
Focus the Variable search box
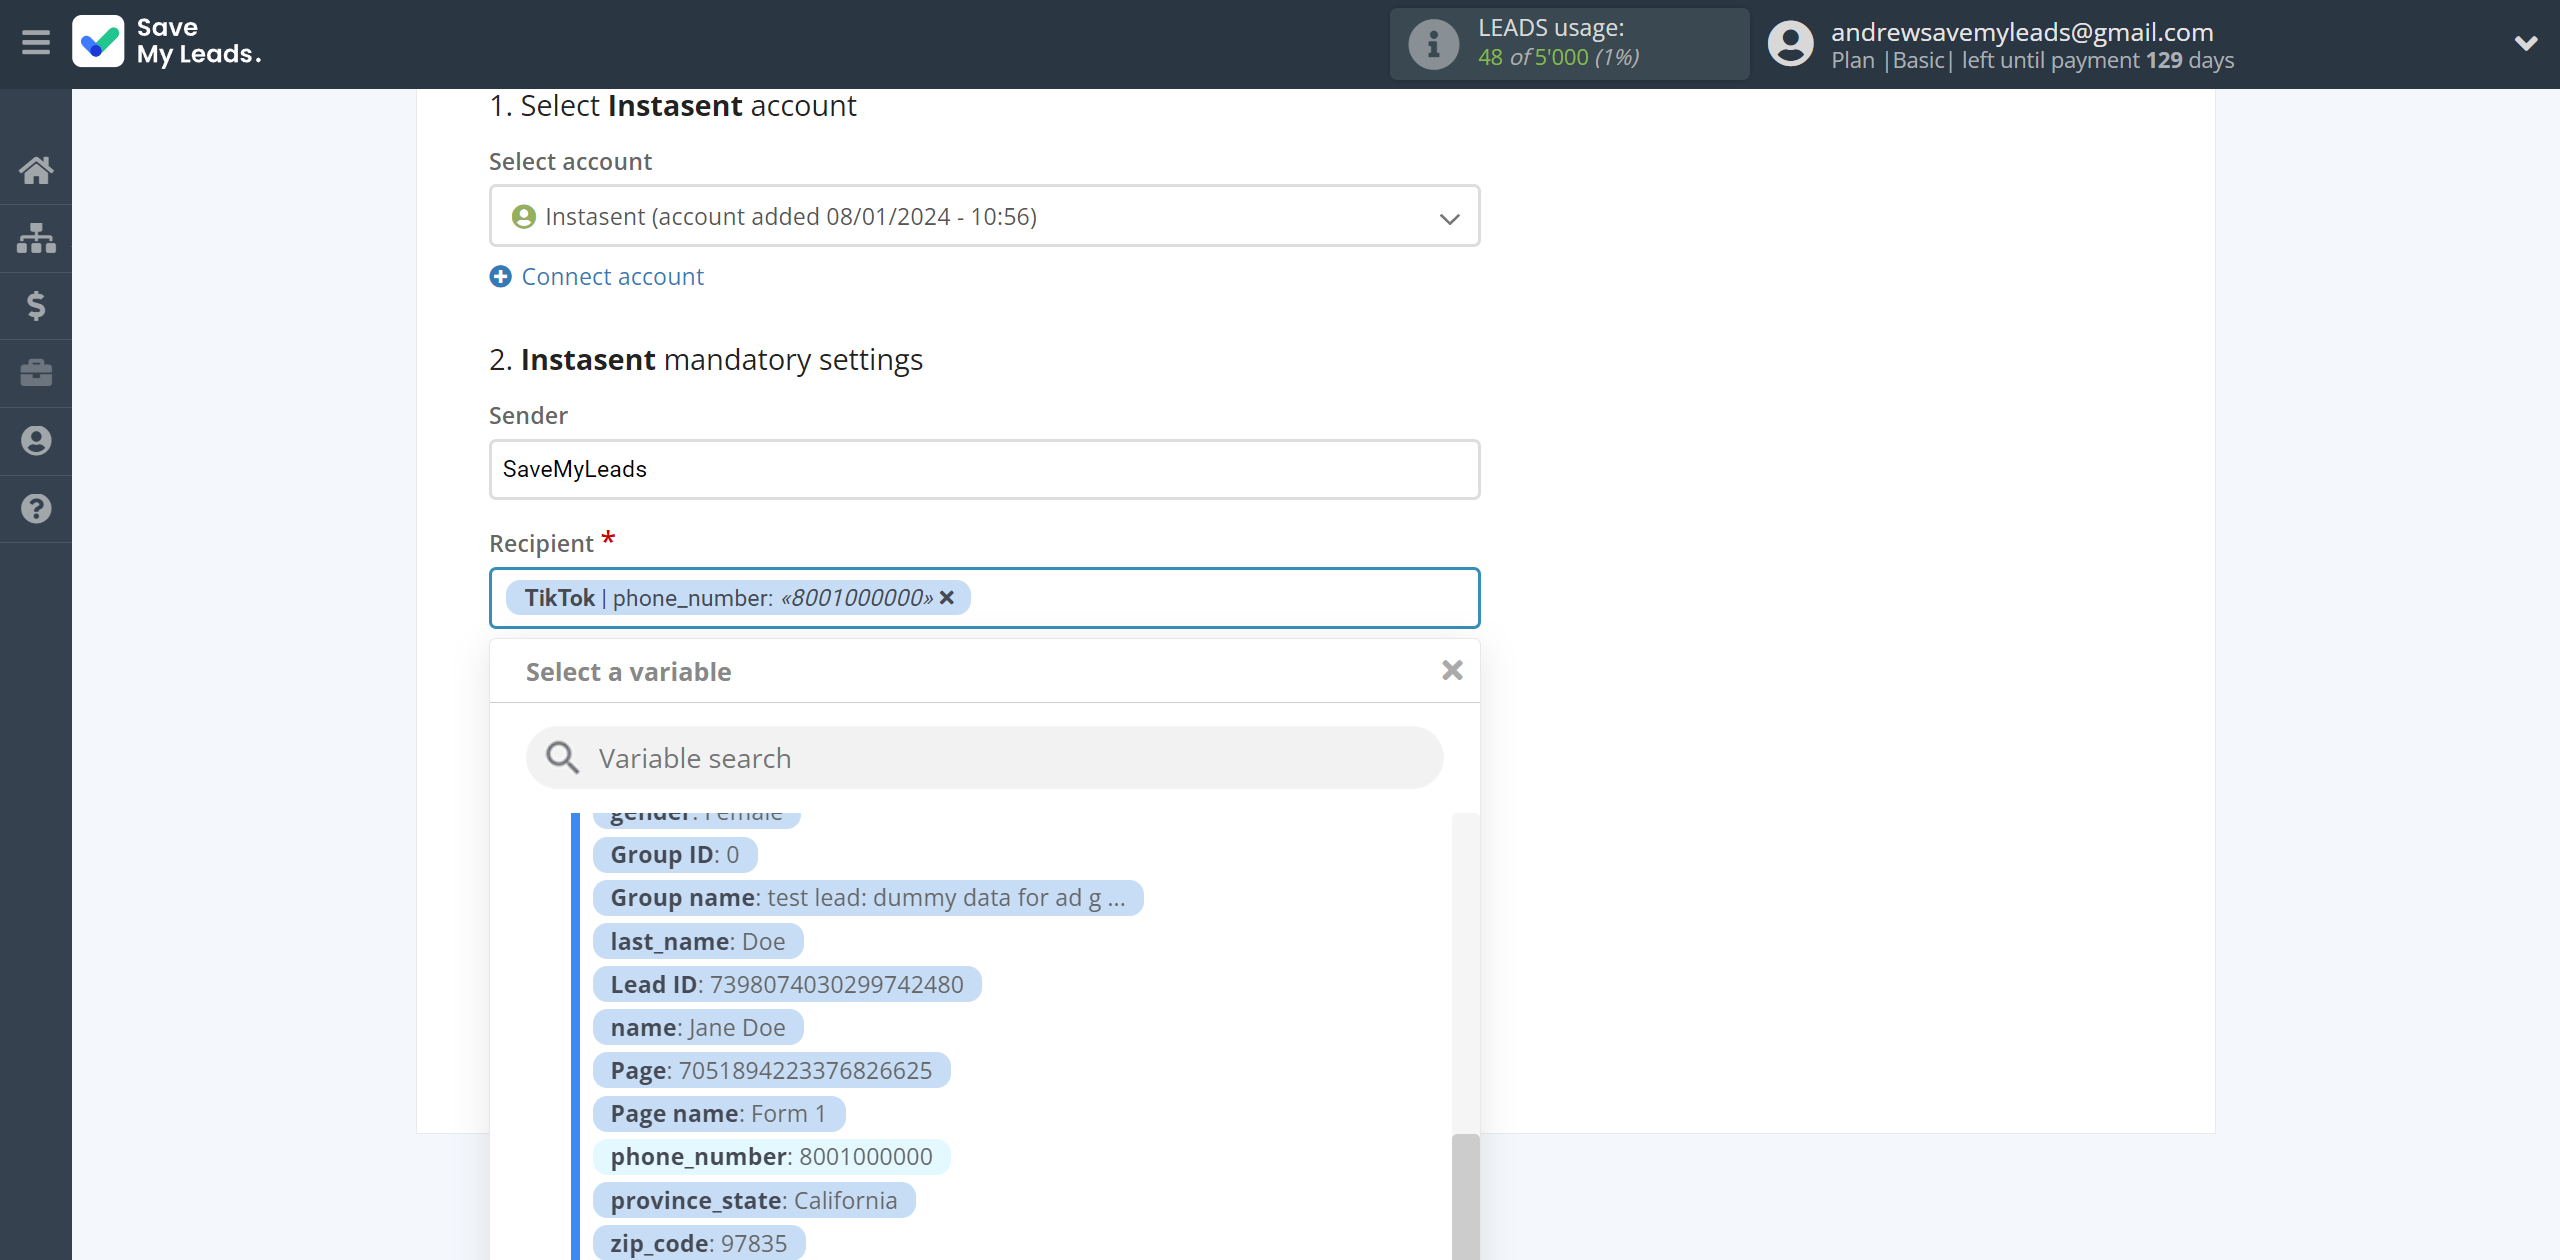click(984, 758)
